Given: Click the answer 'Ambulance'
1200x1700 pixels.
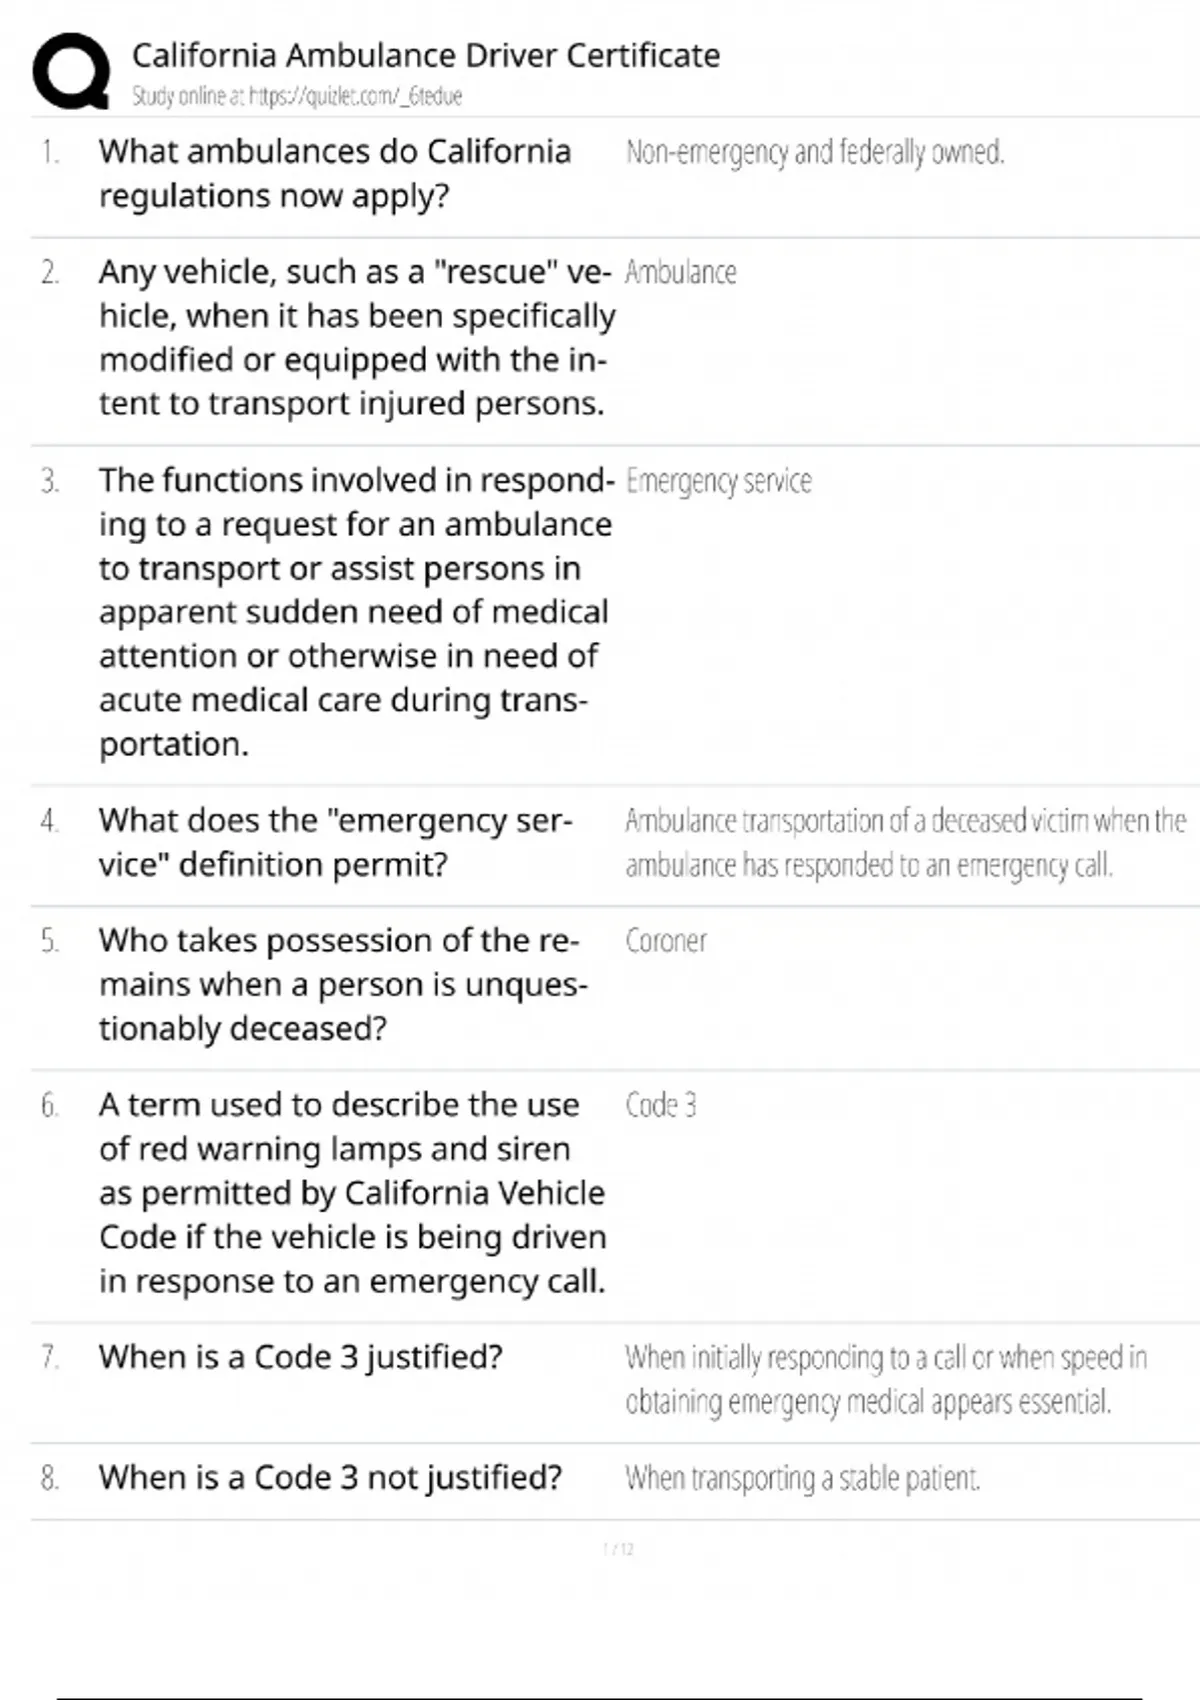Looking at the screenshot, I should [x=680, y=272].
